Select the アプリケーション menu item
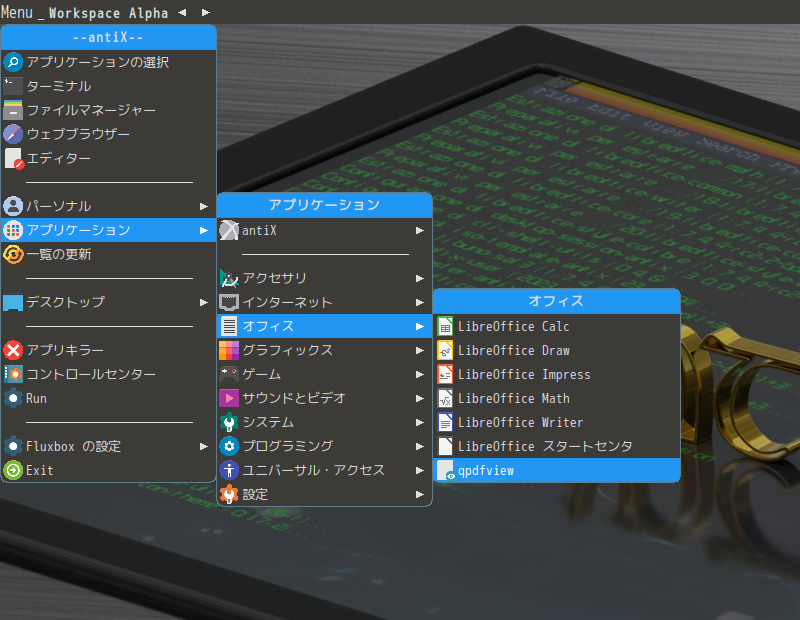This screenshot has height=620, width=800. pyautogui.click(x=109, y=230)
